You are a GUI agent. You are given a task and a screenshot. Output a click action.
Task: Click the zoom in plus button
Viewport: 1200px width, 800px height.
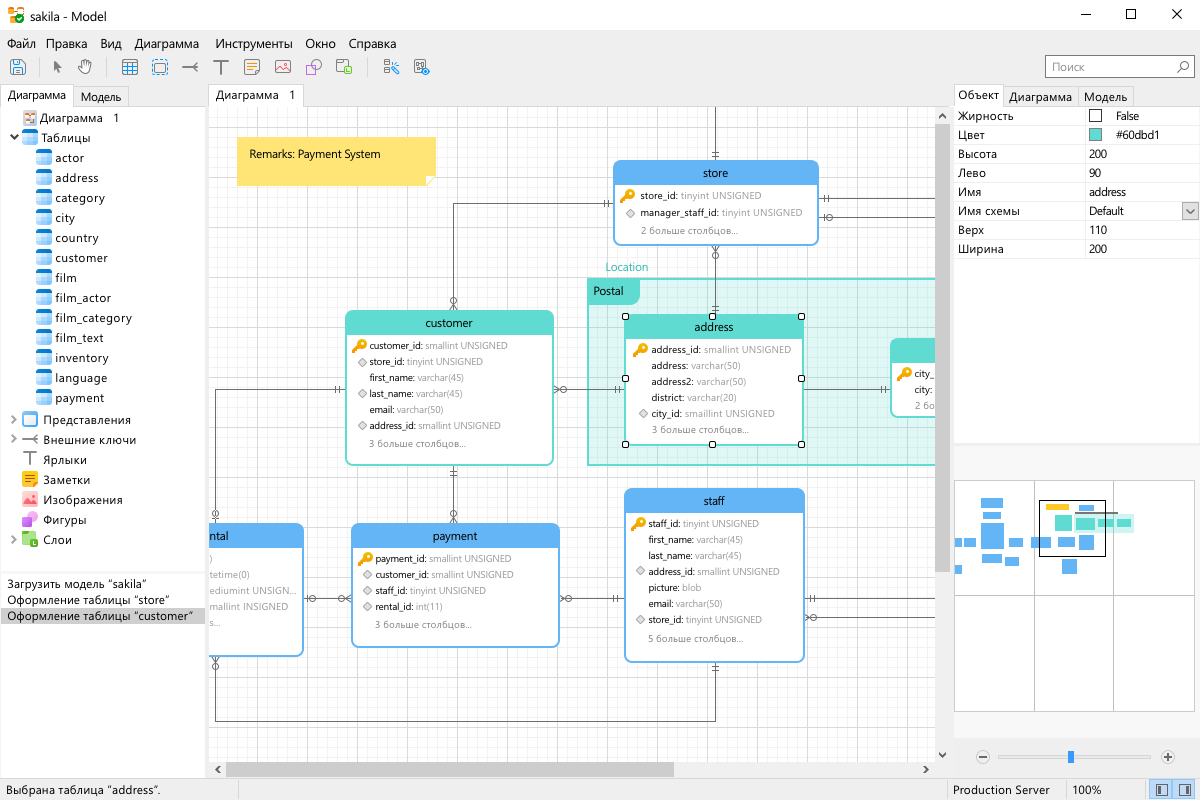(1168, 757)
